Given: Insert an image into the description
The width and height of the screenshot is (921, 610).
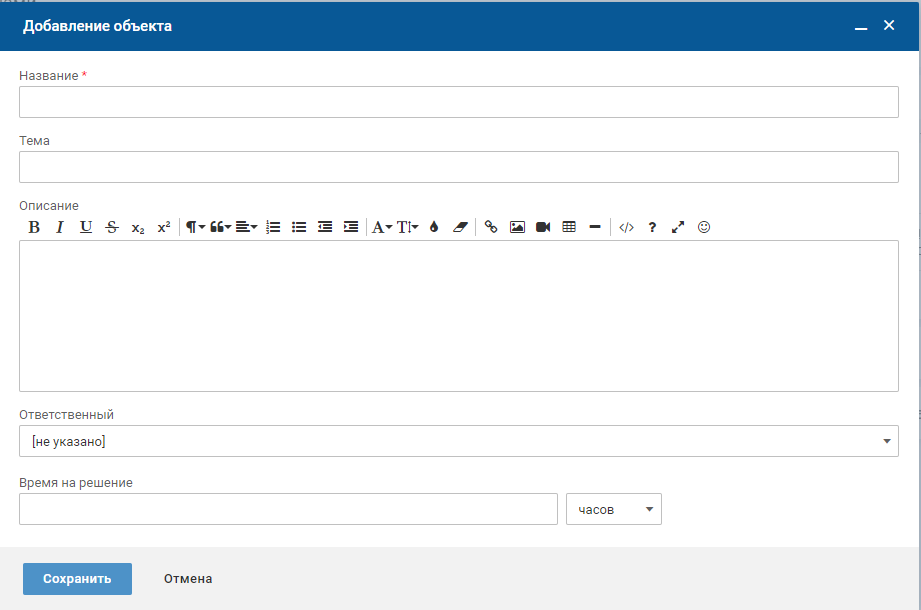Looking at the screenshot, I should tap(517, 227).
